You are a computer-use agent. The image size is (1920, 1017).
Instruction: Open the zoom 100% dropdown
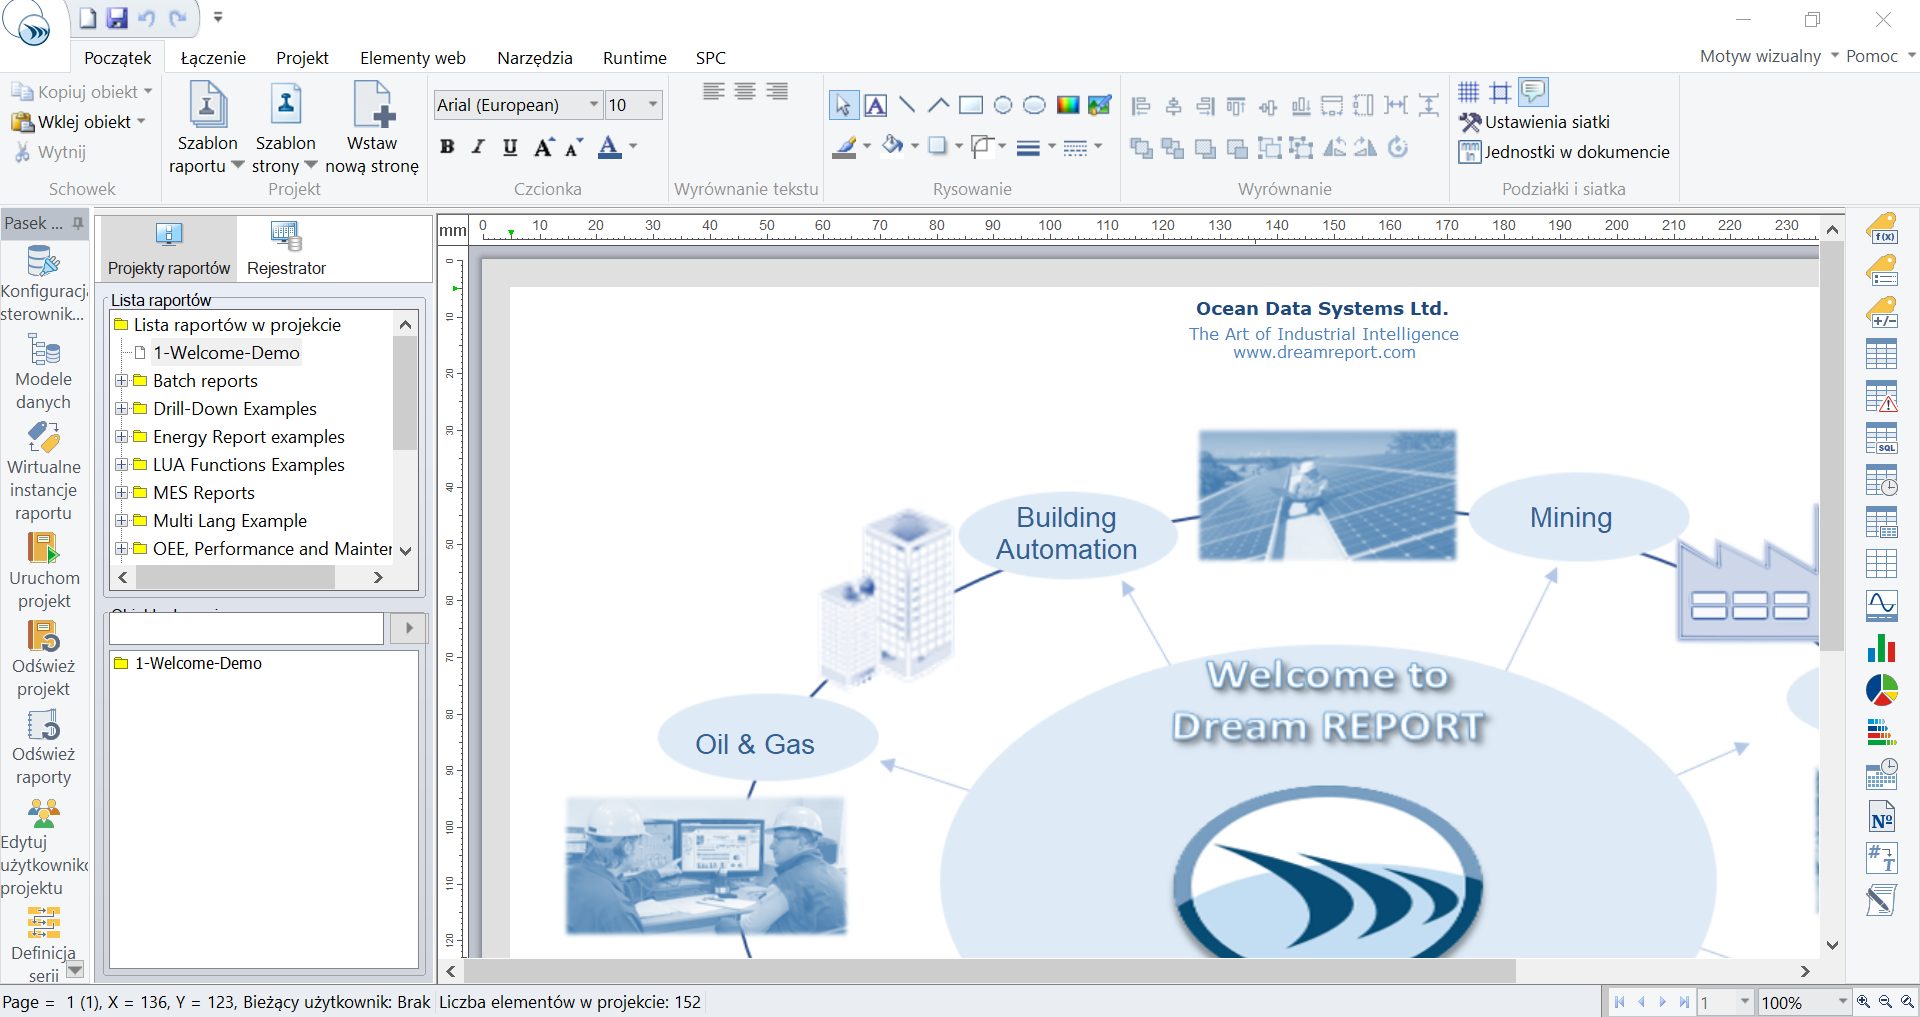(x=1842, y=1001)
